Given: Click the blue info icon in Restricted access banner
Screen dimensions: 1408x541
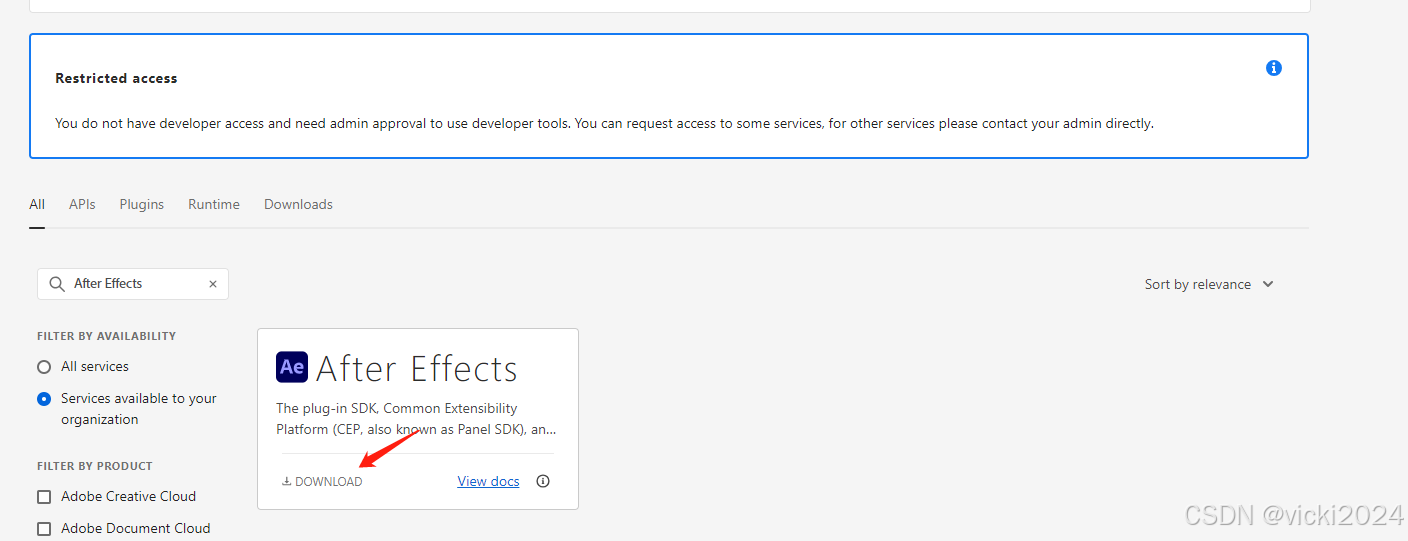Looking at the screenshot, I should tap(1274, 68).
